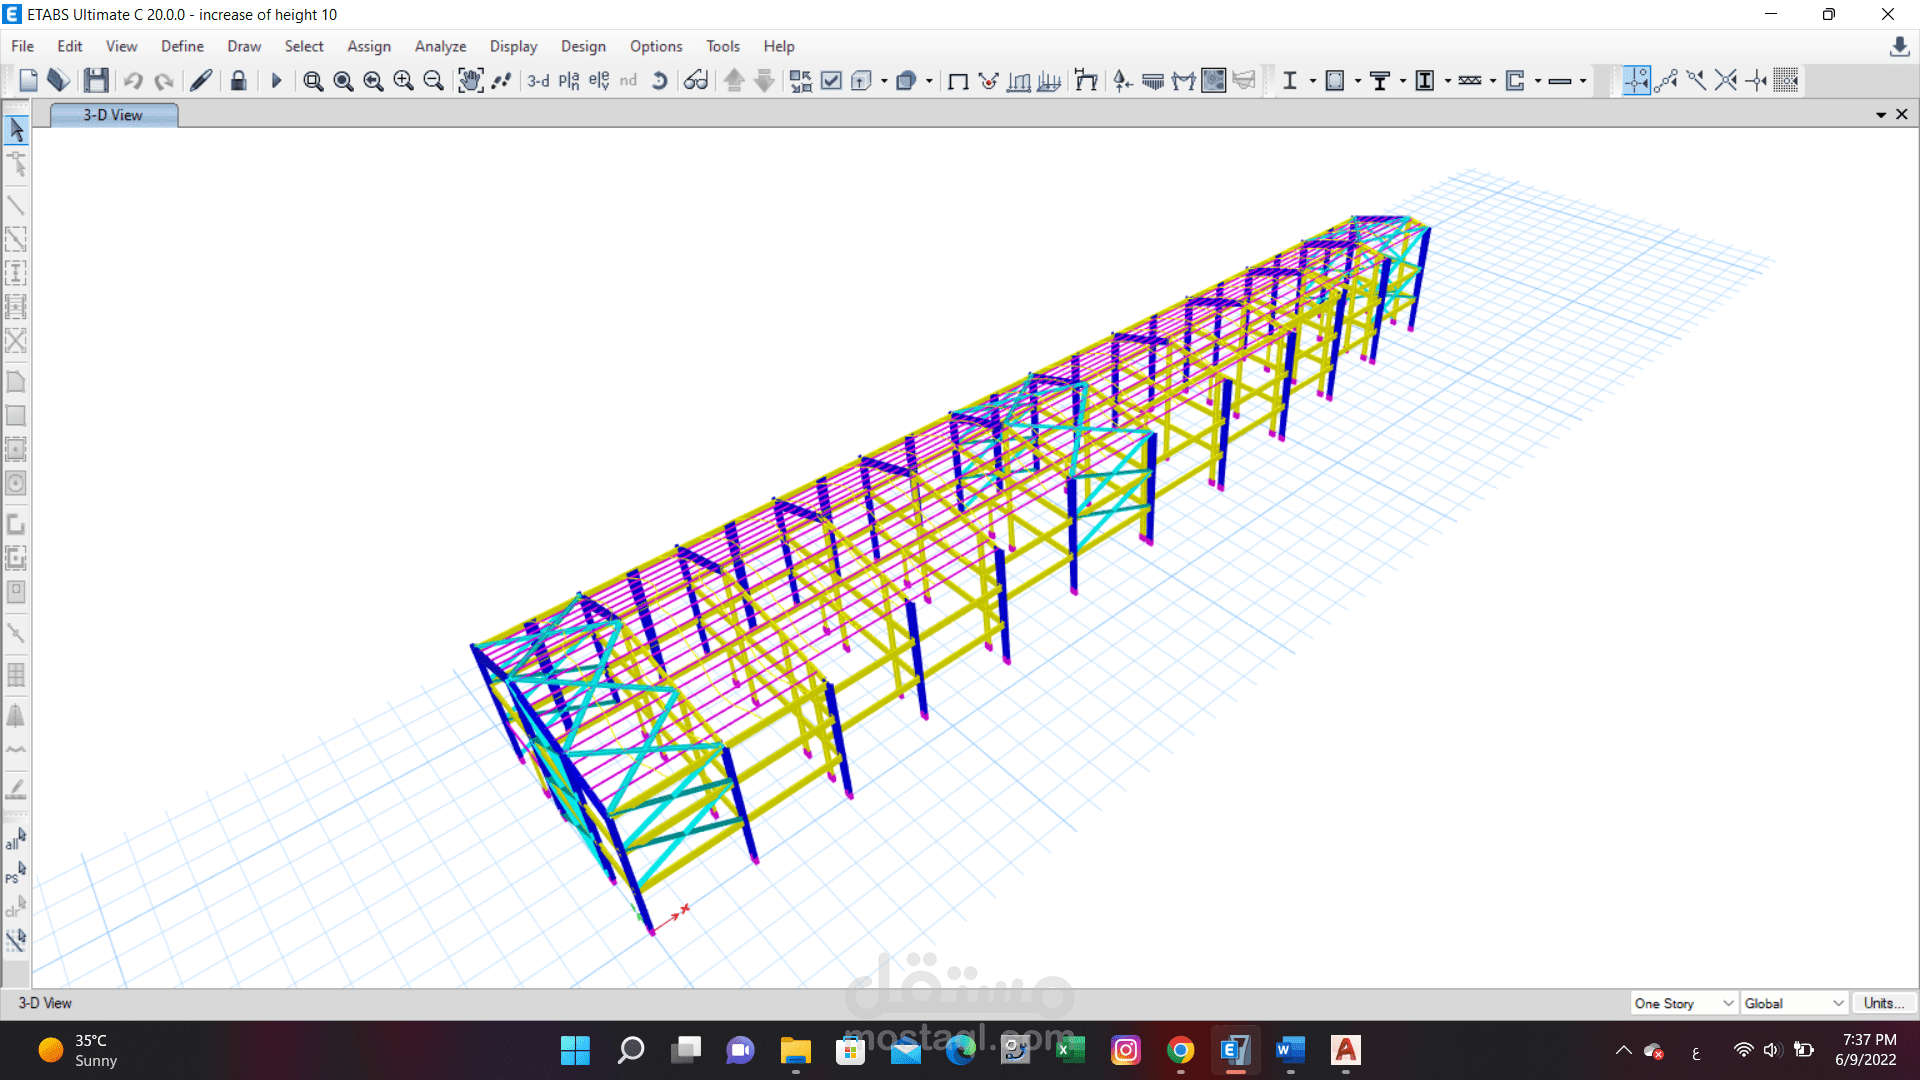Viewport: 1920px width, 1080px height.
Task: Click the Lock/Unlock model padlock icon
Action: click(238, 81)
